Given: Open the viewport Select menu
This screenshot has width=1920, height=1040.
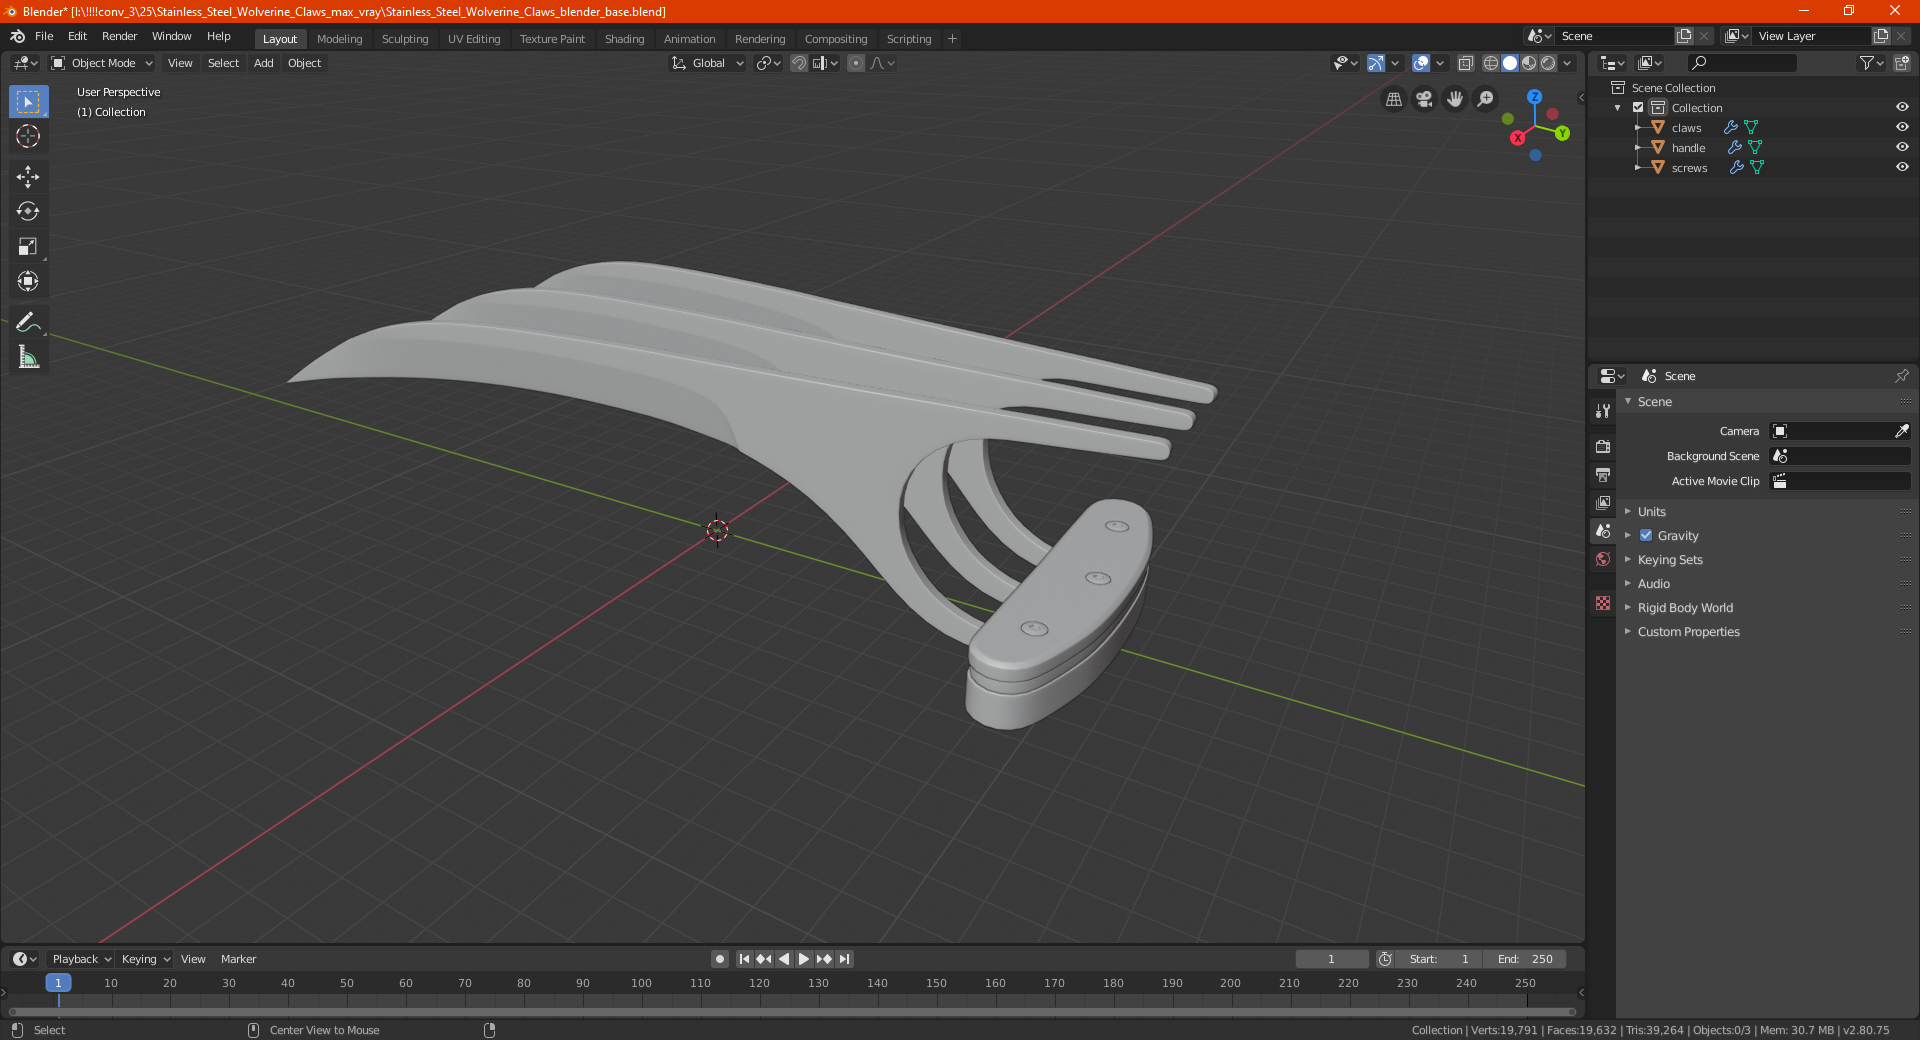Looking at the screenshot, I should point(223,63).
